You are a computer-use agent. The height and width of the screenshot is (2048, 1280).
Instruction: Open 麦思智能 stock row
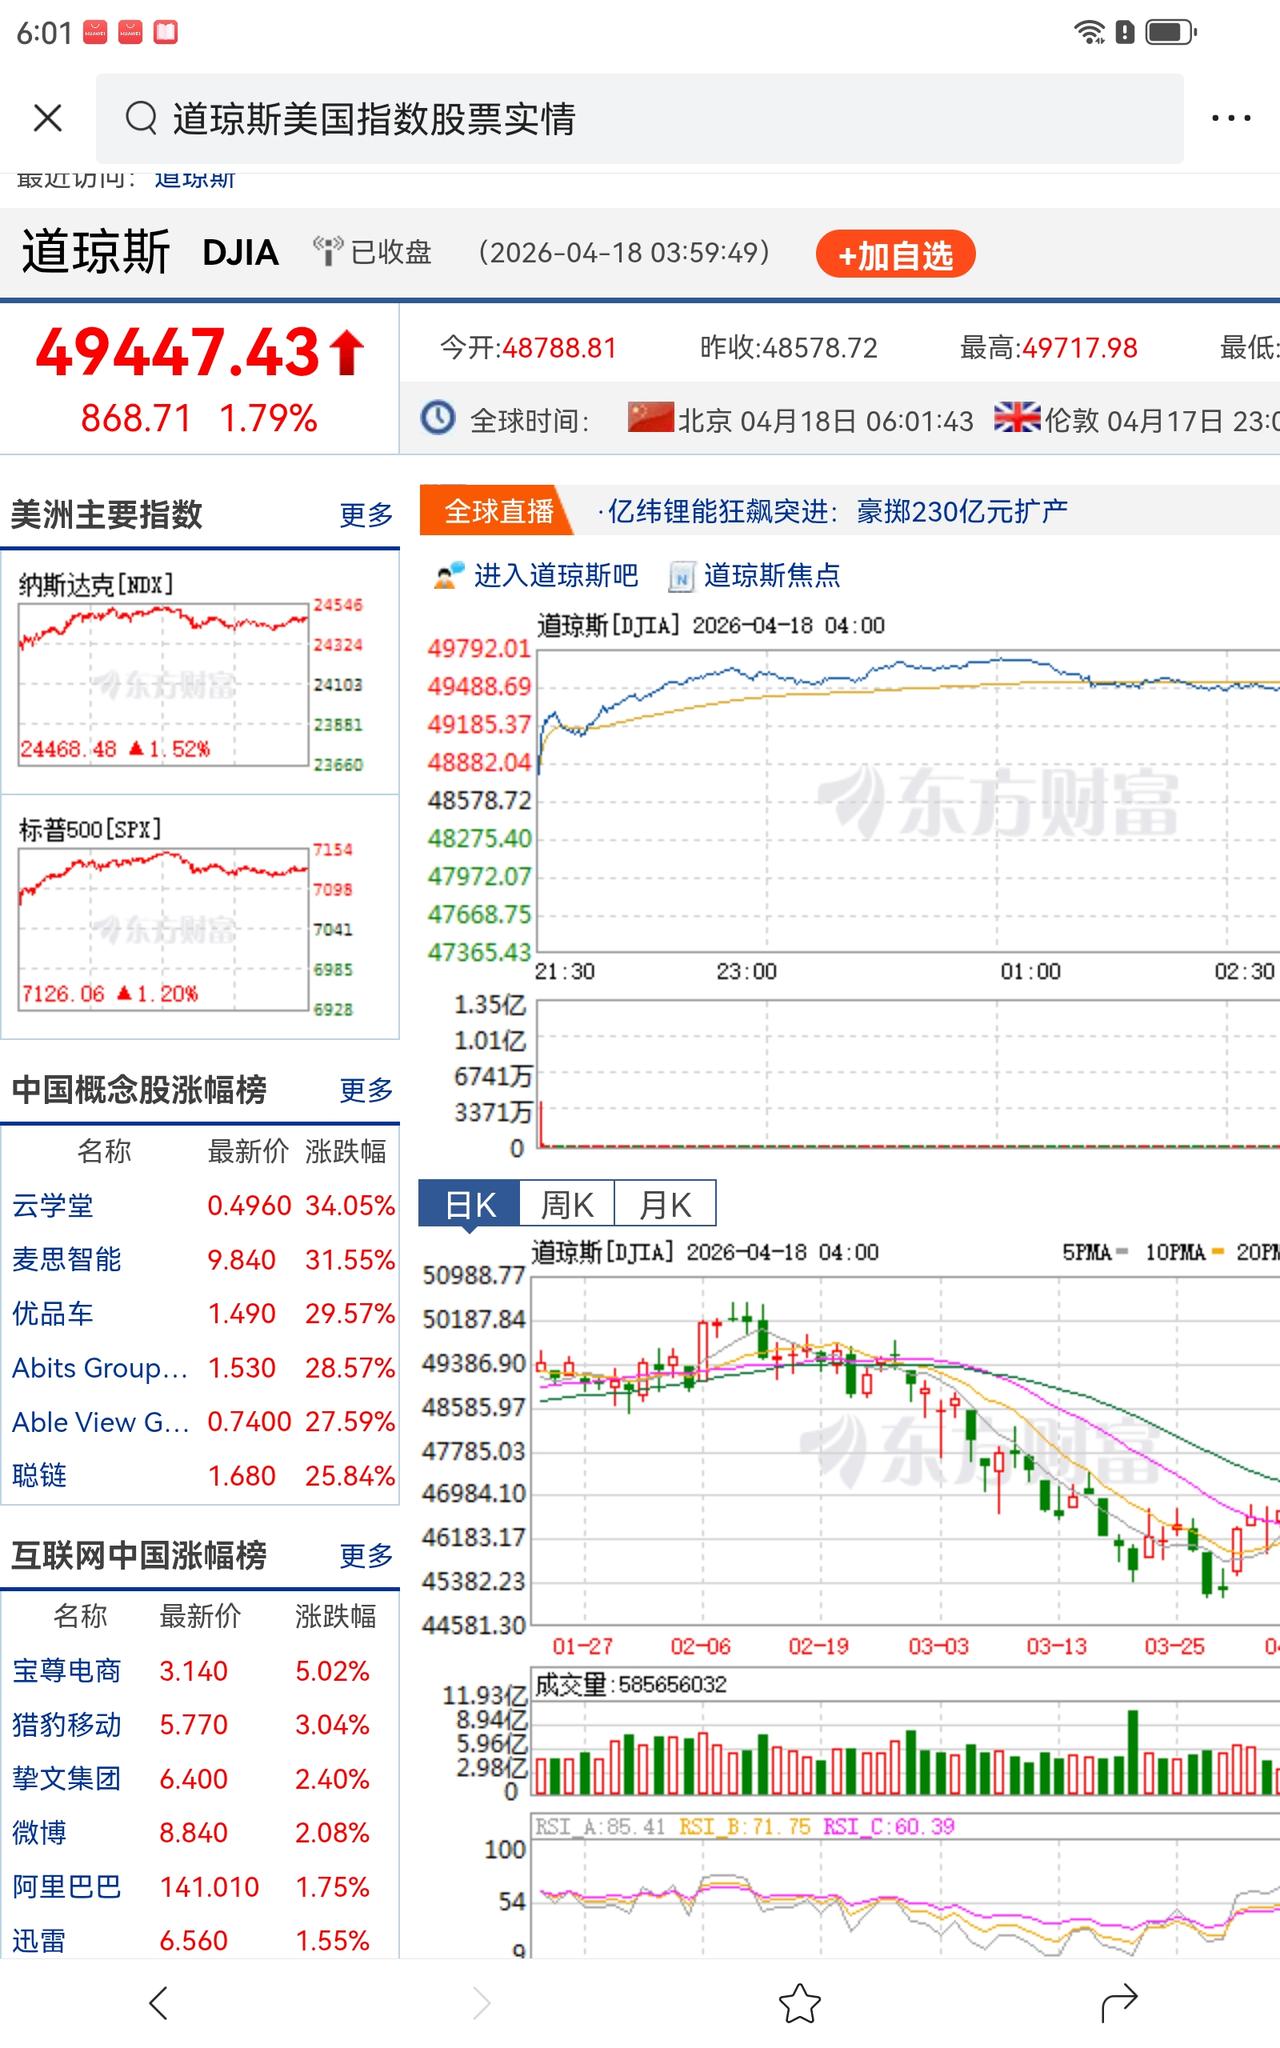pos(200,1259)
